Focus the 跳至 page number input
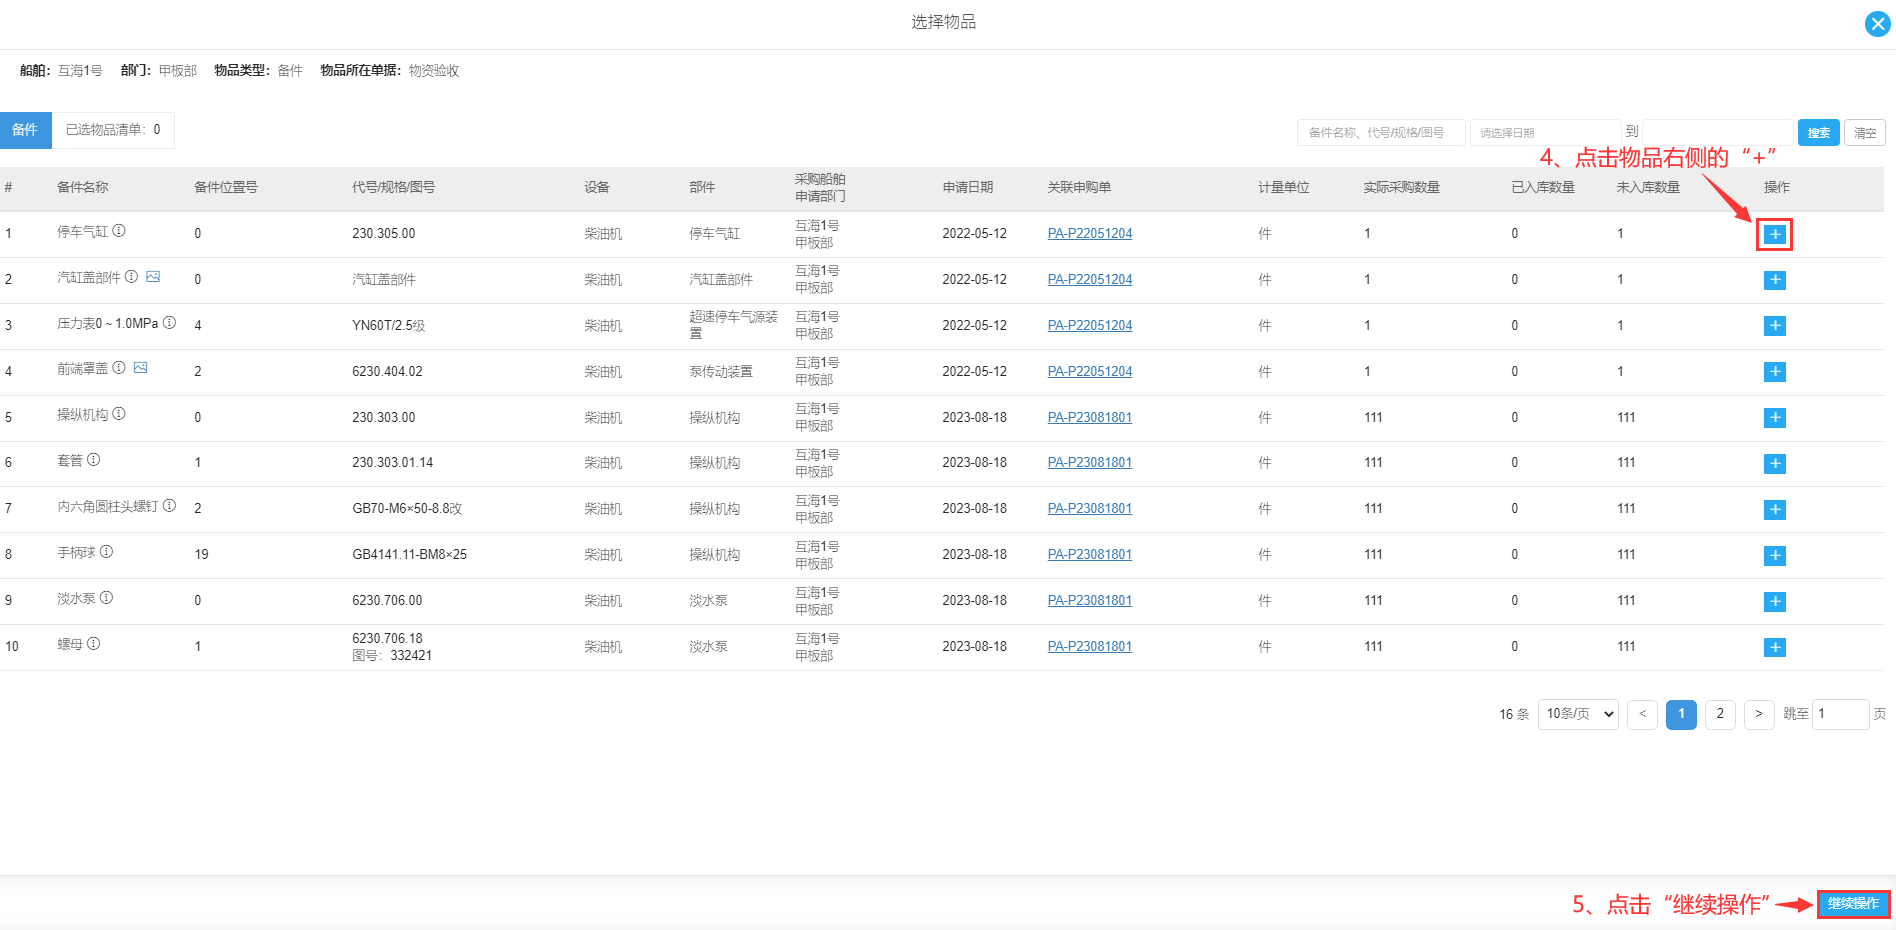The height and width of the screenshot is (930, 1896). click(x=1840, y=714)
